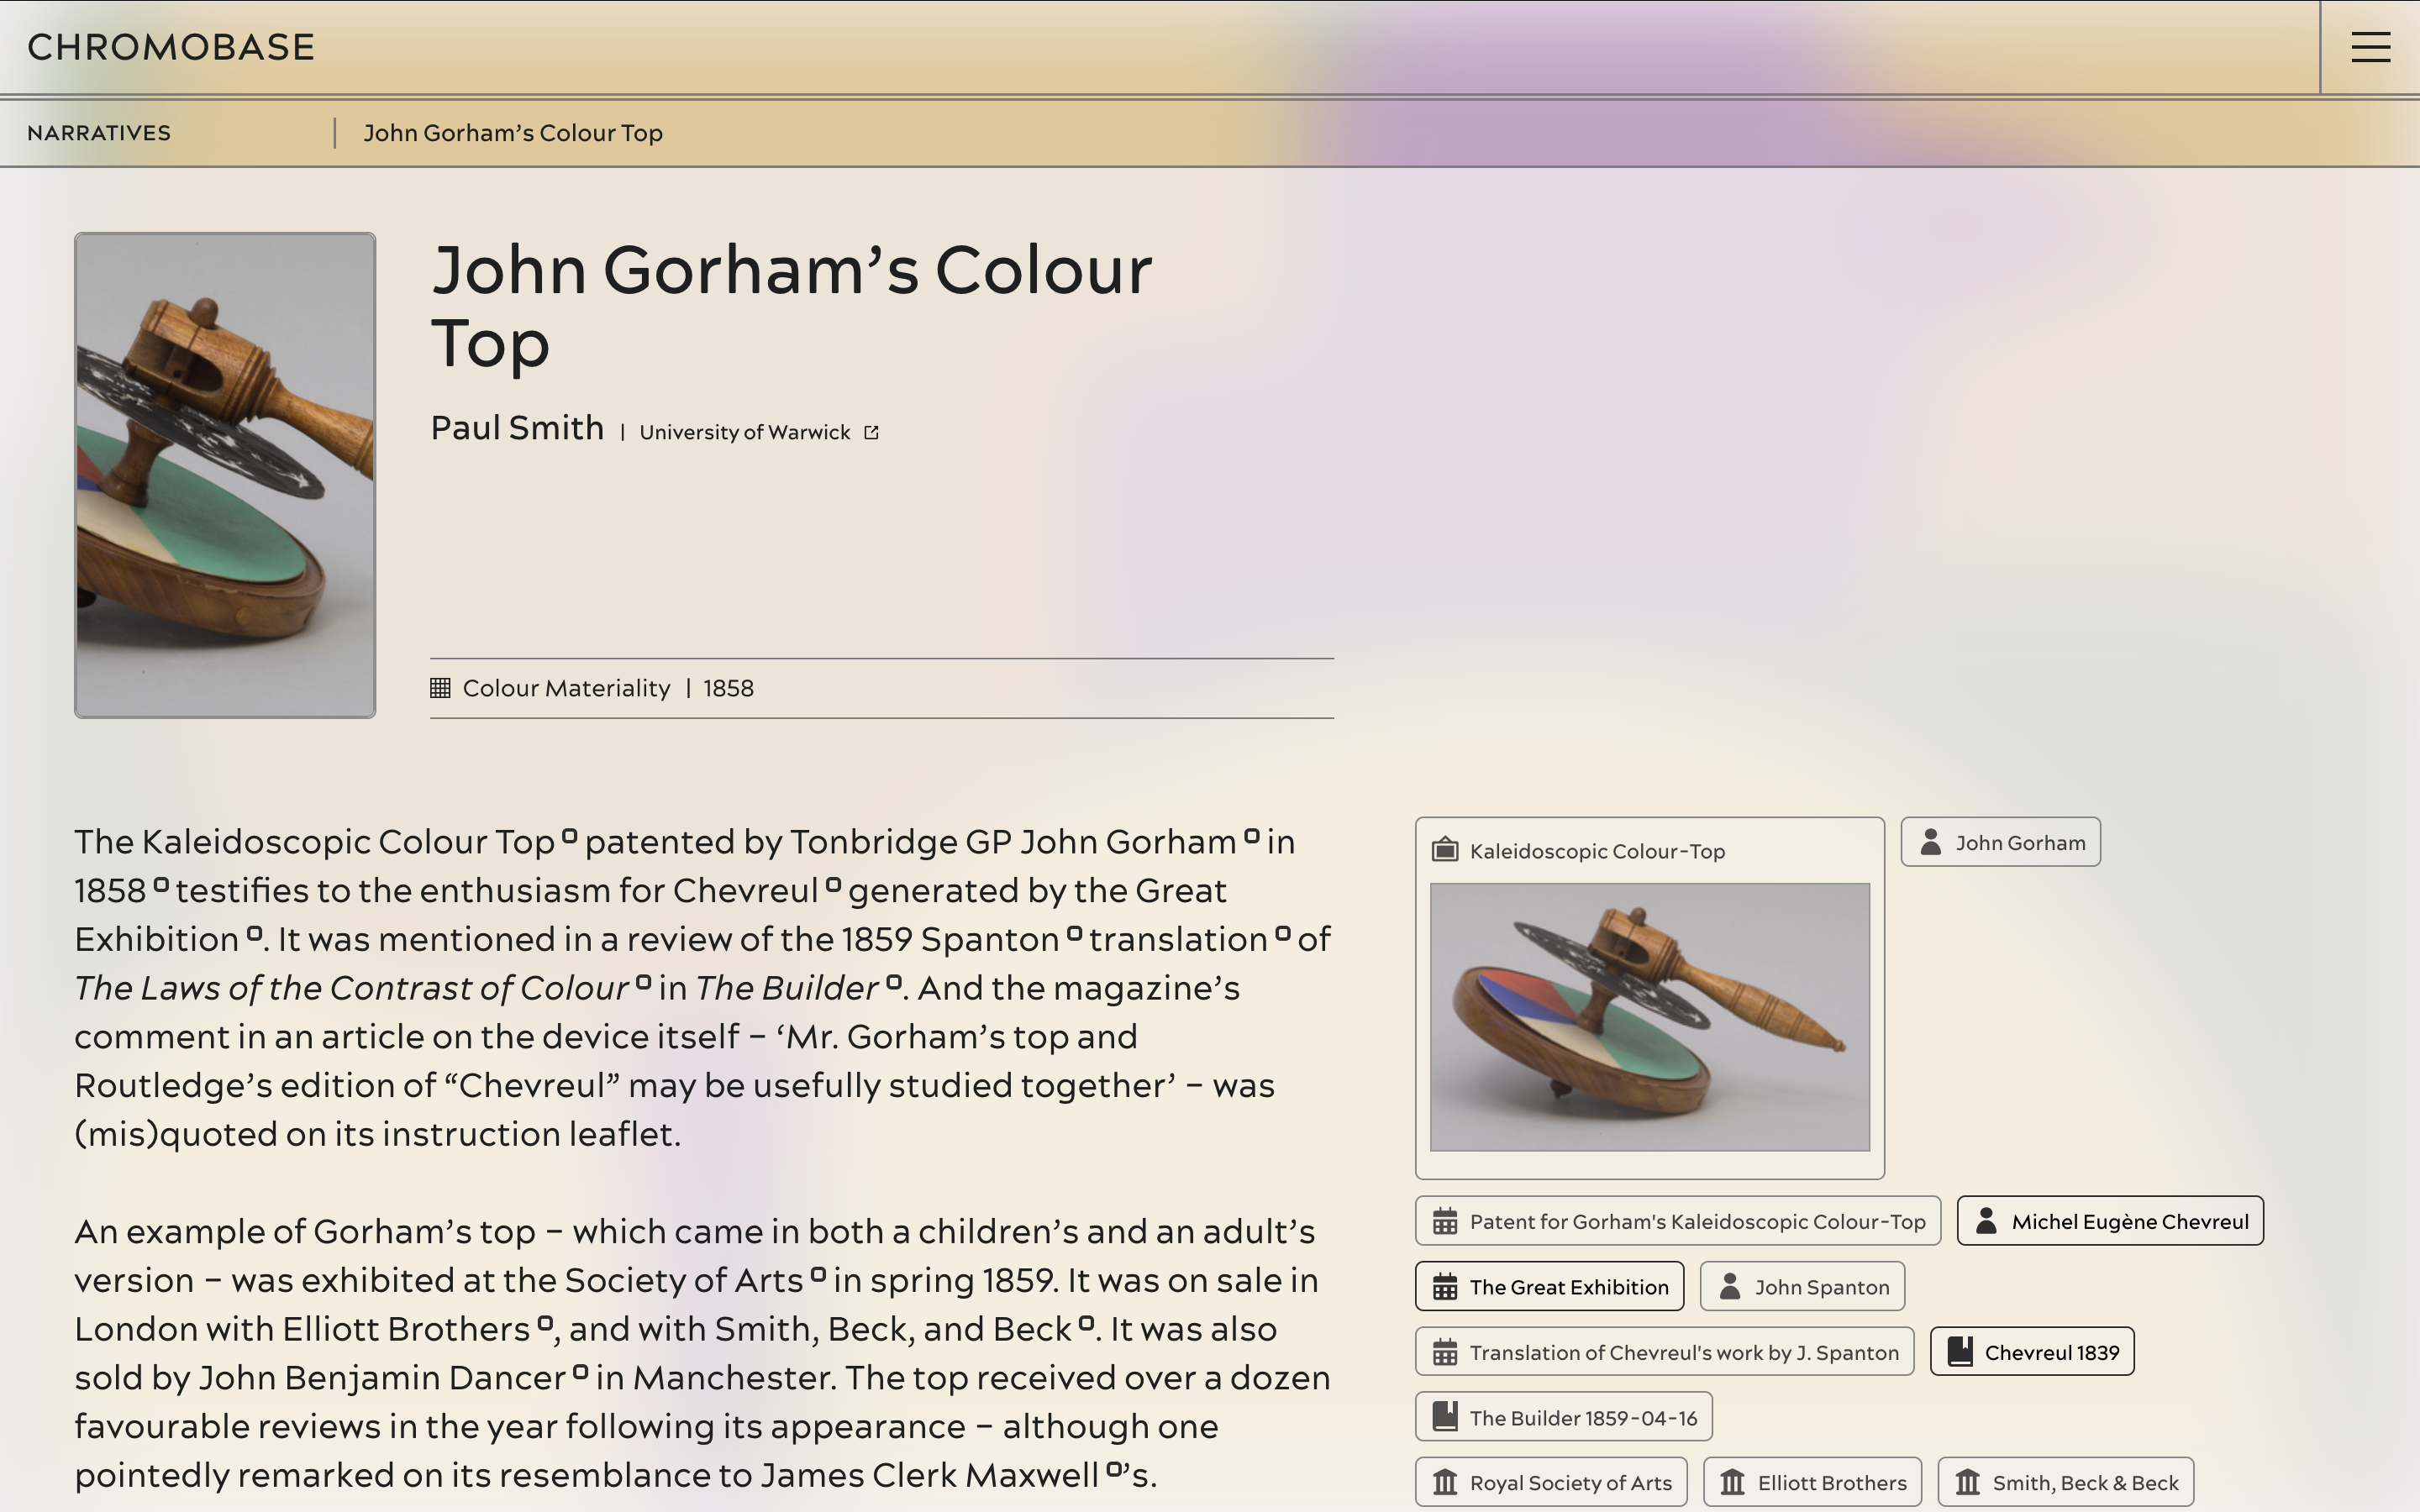Click the marker after John Benjamin Dancer
2420x1512 pixels.
coord(581,1371)
